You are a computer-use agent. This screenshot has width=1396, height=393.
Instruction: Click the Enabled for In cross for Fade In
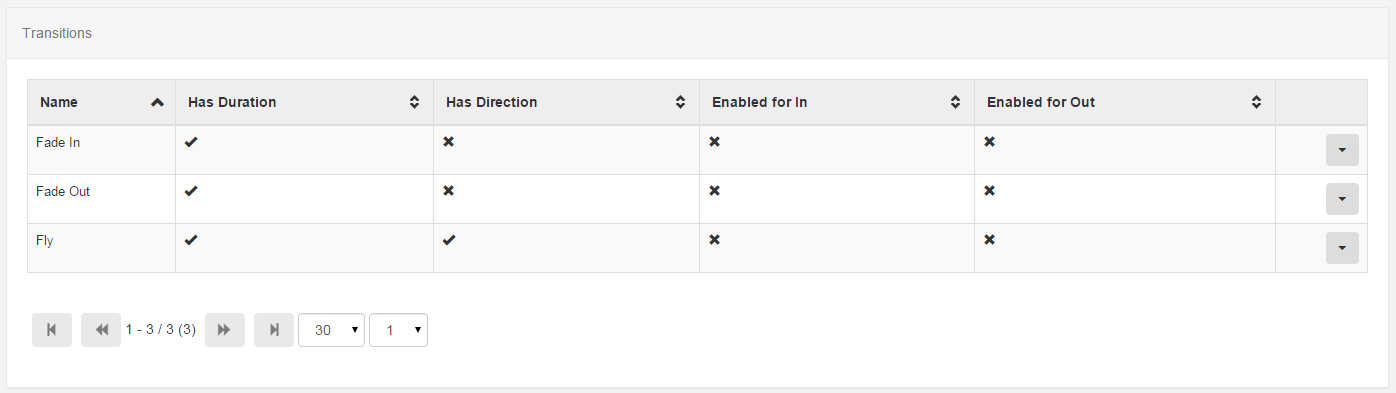coord(714,142)
